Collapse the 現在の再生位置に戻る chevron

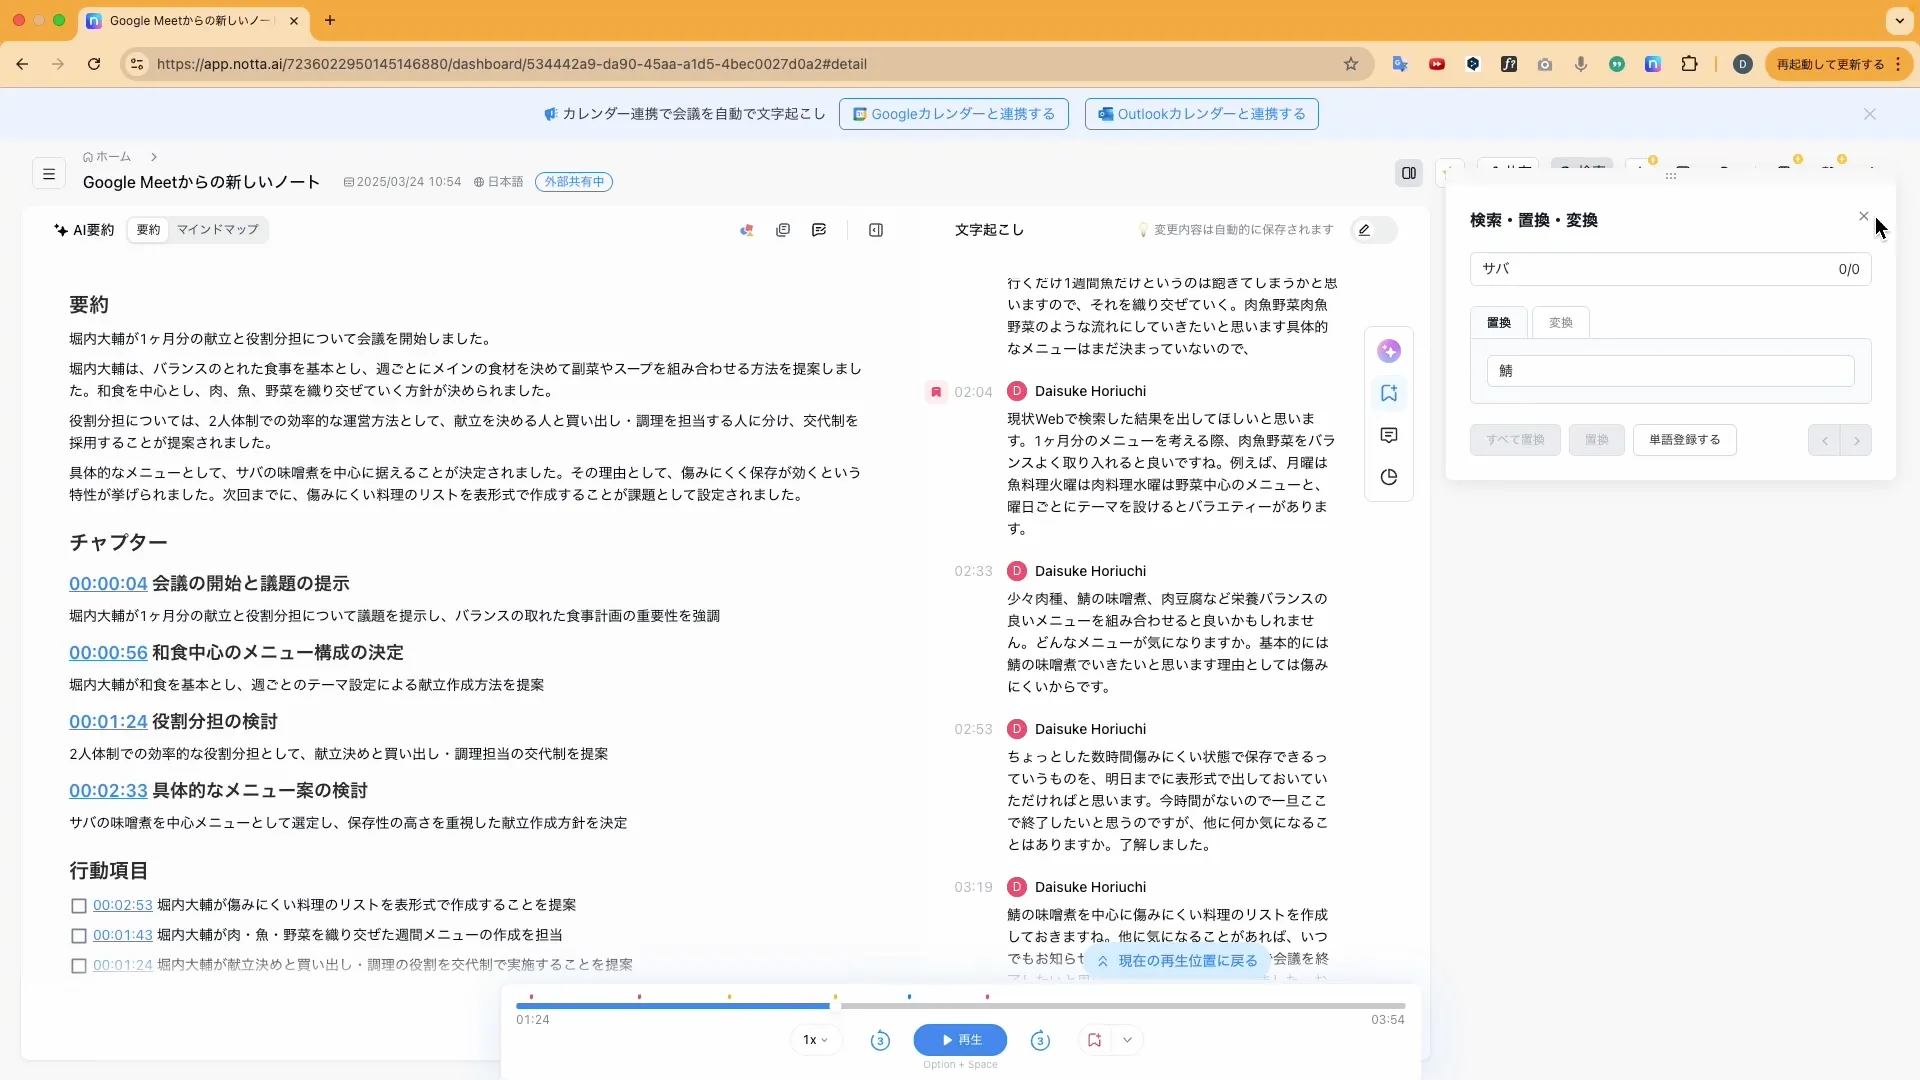pos(1103,961)
